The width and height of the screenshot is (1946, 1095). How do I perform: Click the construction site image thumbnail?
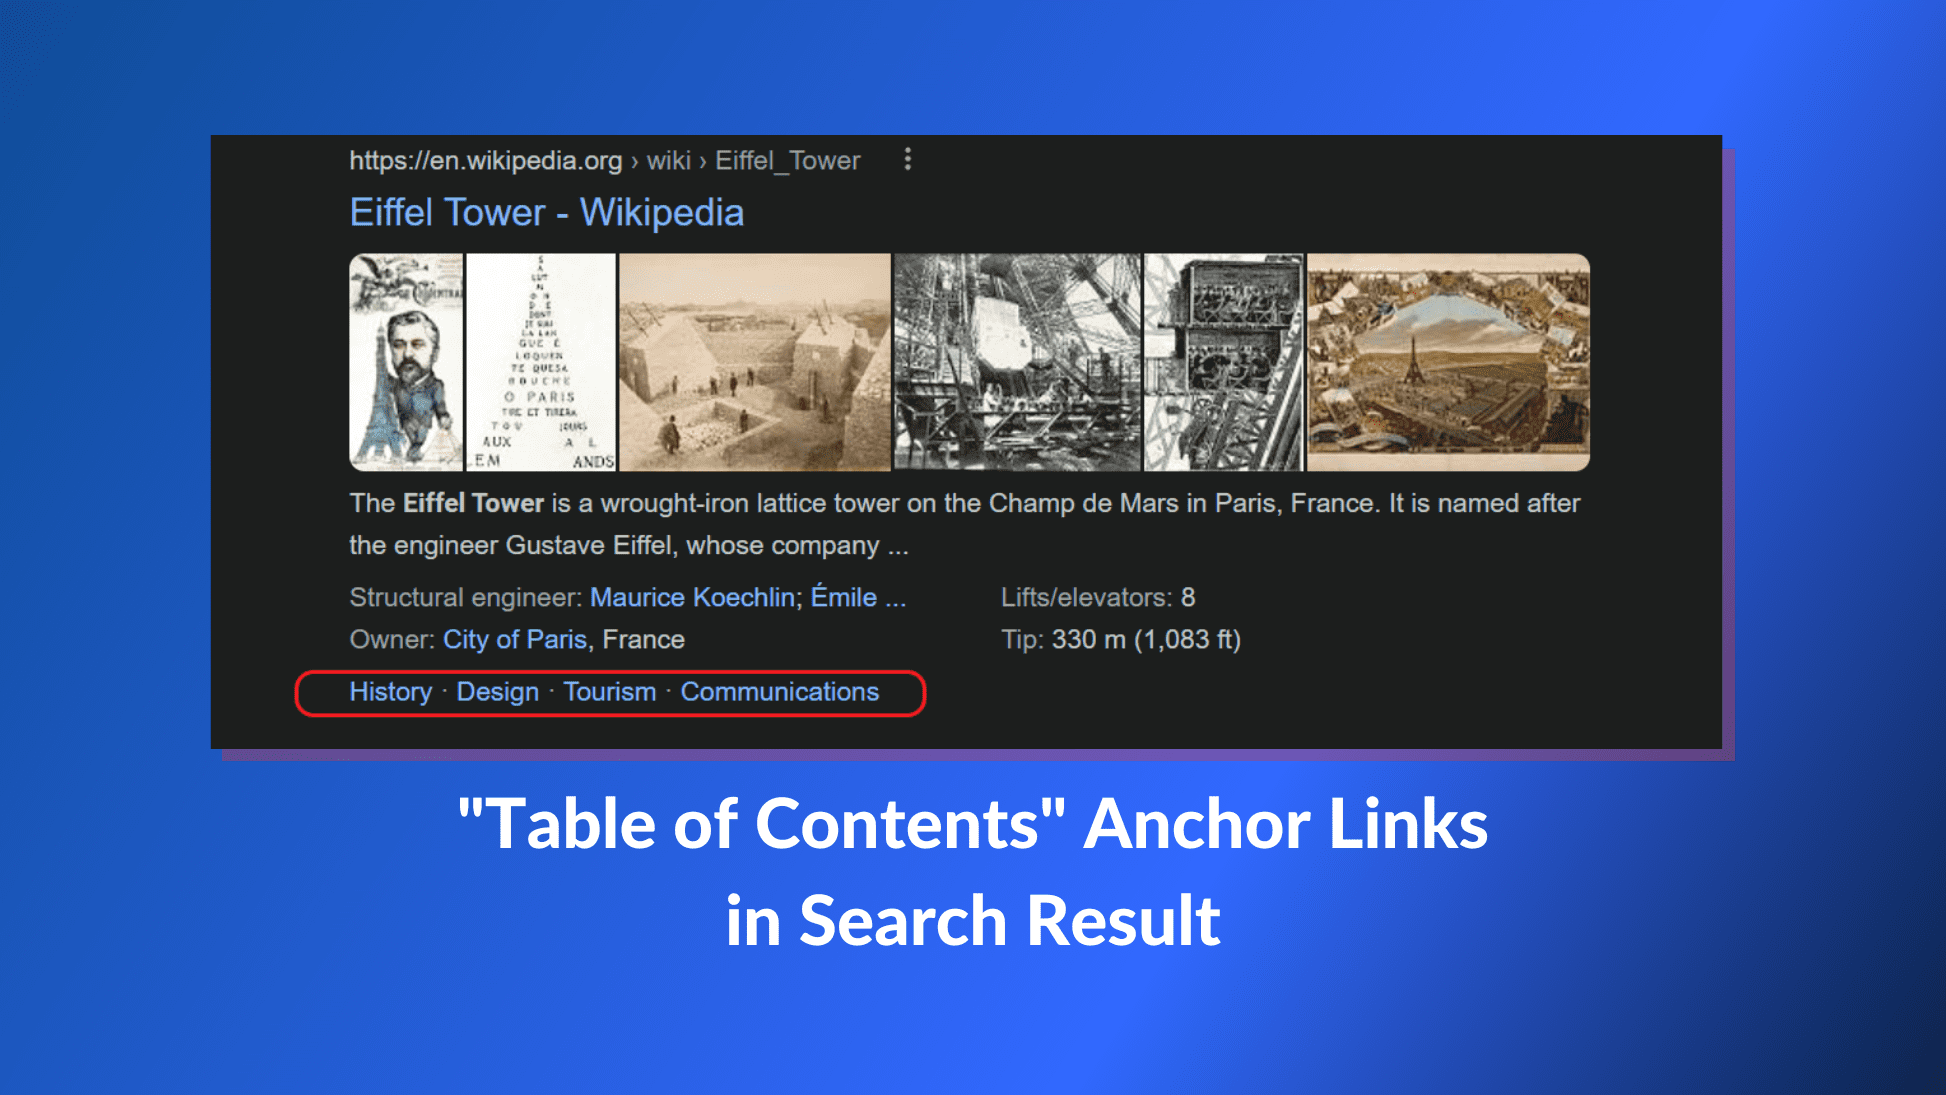tap(754, 360)
